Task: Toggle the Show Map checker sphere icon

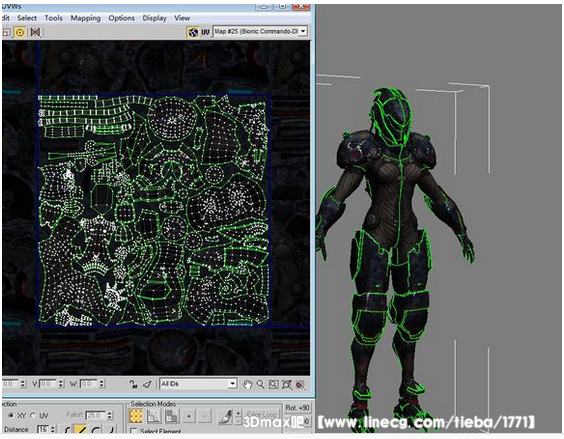Action: click(193, 32)
